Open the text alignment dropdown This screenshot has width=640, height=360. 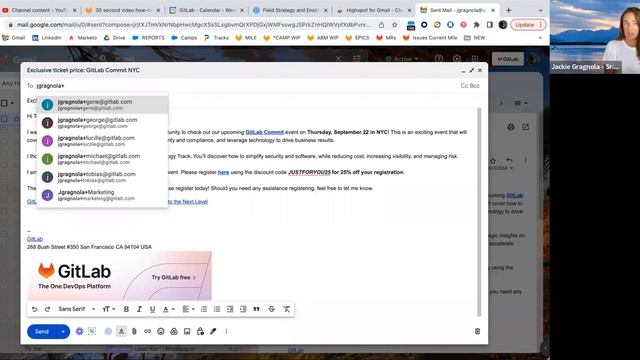188,309
